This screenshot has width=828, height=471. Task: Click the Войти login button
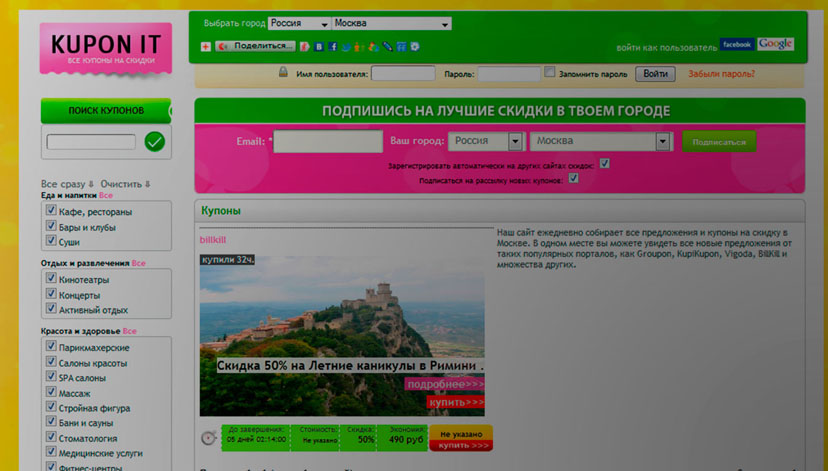(x=655, y=74)
